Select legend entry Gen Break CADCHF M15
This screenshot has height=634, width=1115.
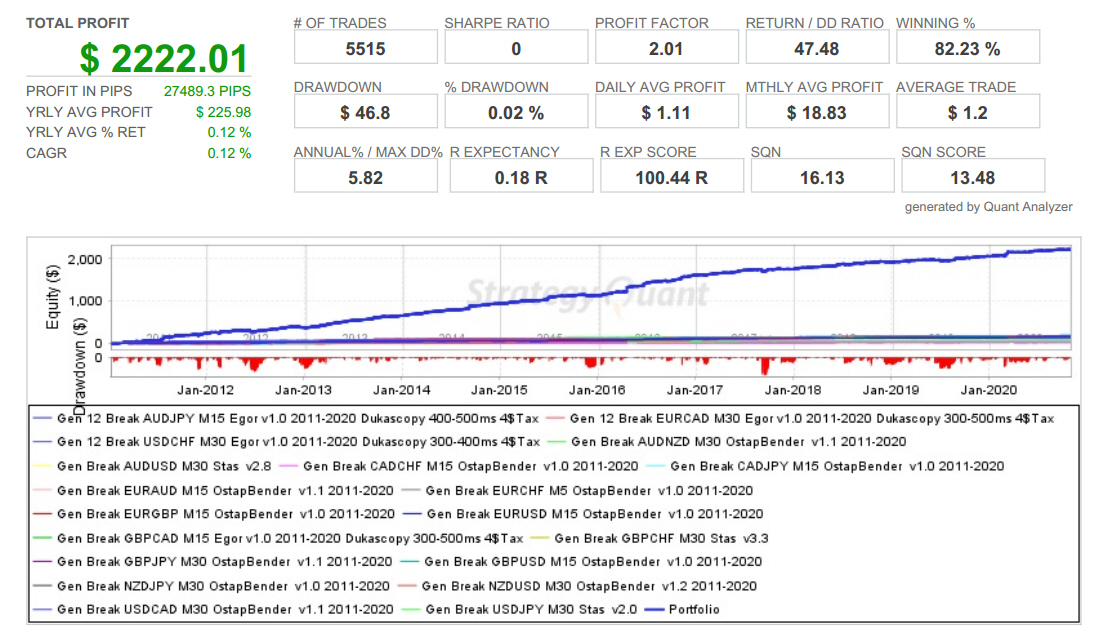(x=459, y=466)
